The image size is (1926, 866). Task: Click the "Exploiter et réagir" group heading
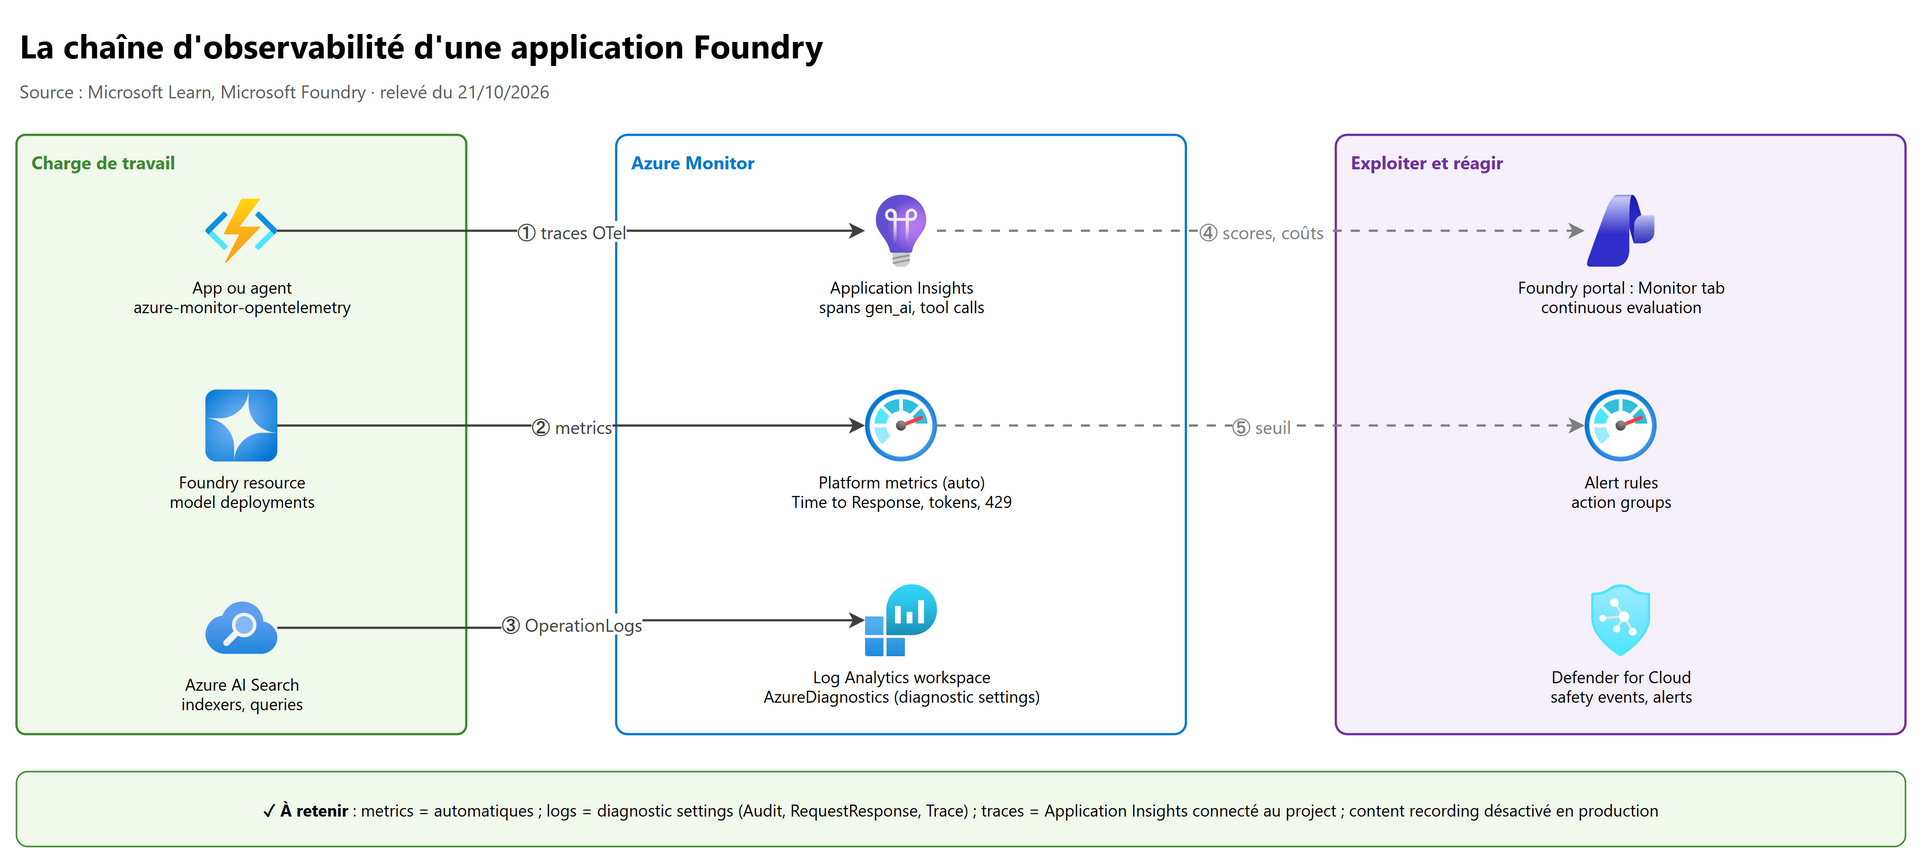click(x=1427, y=163)
